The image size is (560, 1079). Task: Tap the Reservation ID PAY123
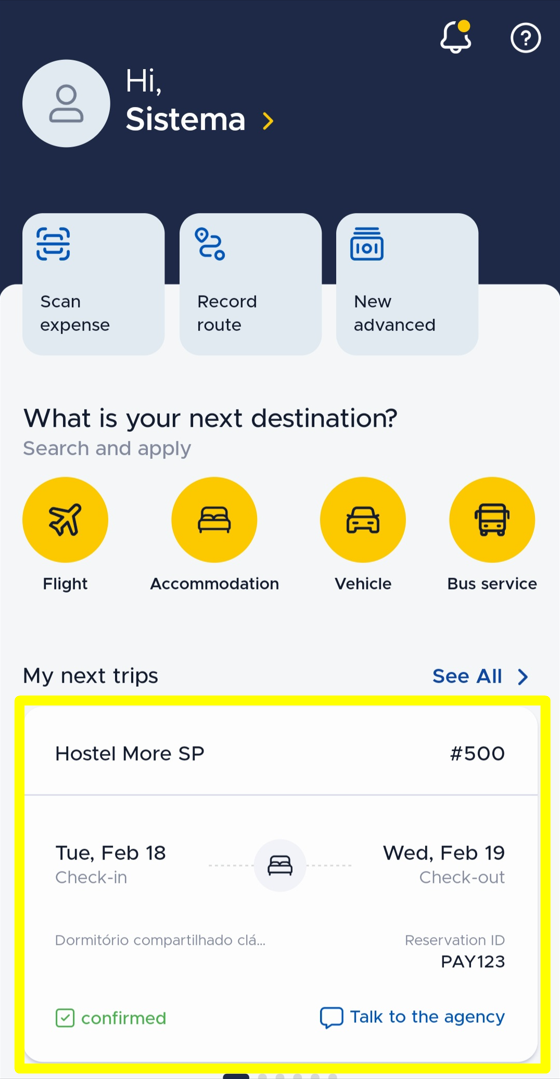tap(473, 961)
